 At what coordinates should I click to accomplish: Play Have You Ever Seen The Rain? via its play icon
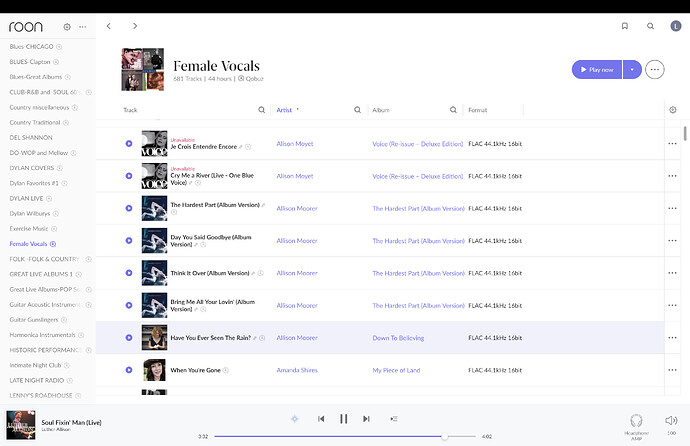[x=129, y=337]
